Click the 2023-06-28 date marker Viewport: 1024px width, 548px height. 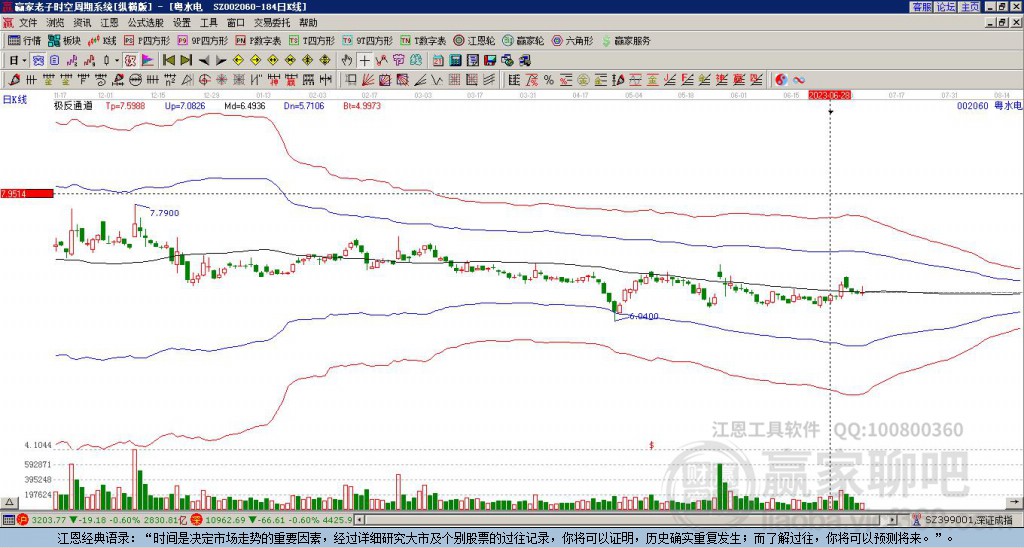point(829,95)
